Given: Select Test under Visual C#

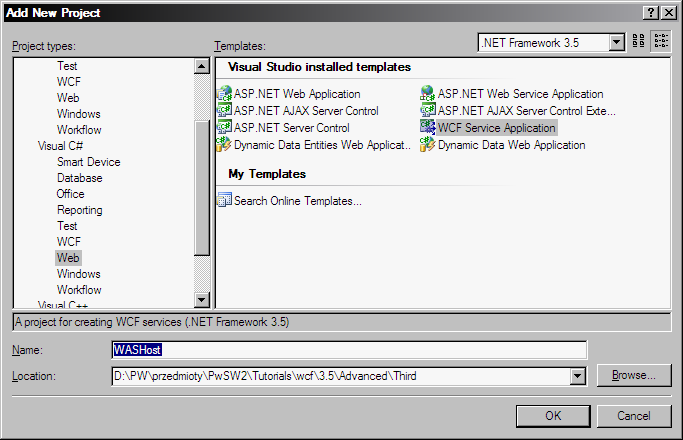Looking at the screenshot, I should pos(67,226).
